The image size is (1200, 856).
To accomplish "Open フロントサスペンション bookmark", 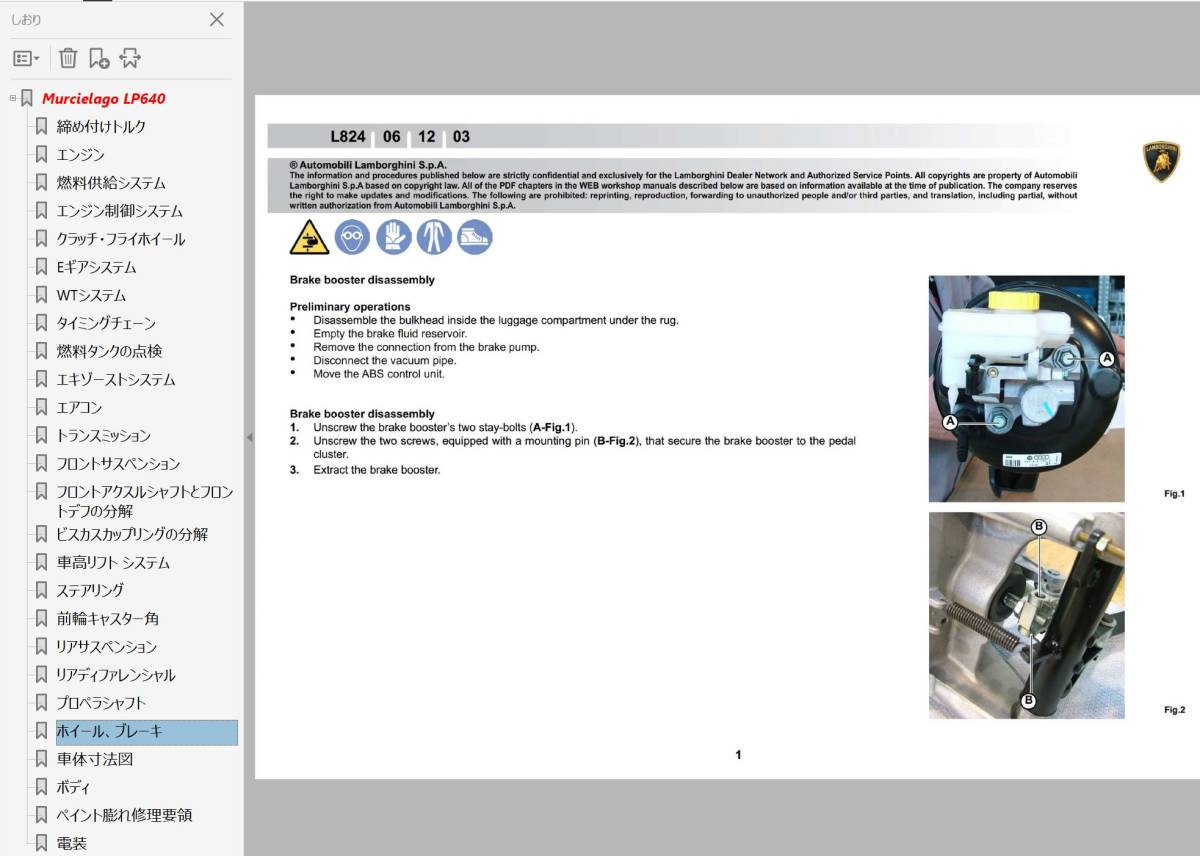I will coord(119,463).
